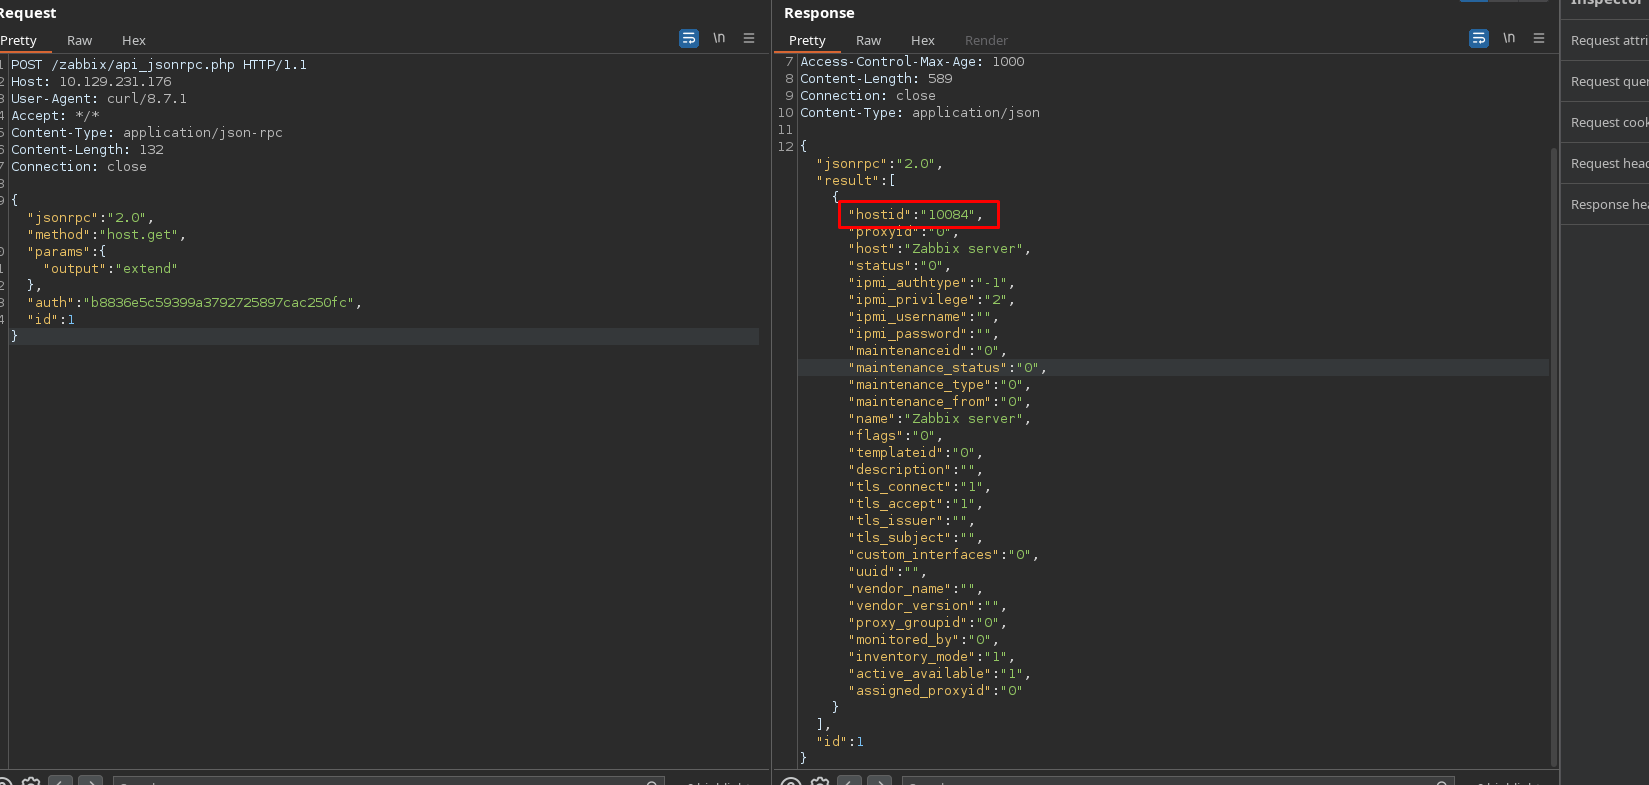Select the Raw tab in Response pane
The width and height of the screenshot is (1649, 785).
[868, 40]
